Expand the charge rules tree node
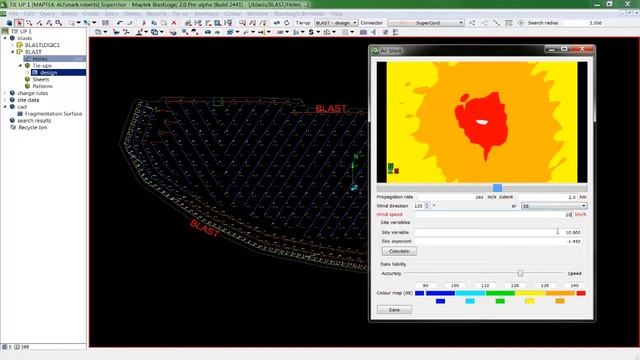This screenshot has width=640, height=360. 5,93
